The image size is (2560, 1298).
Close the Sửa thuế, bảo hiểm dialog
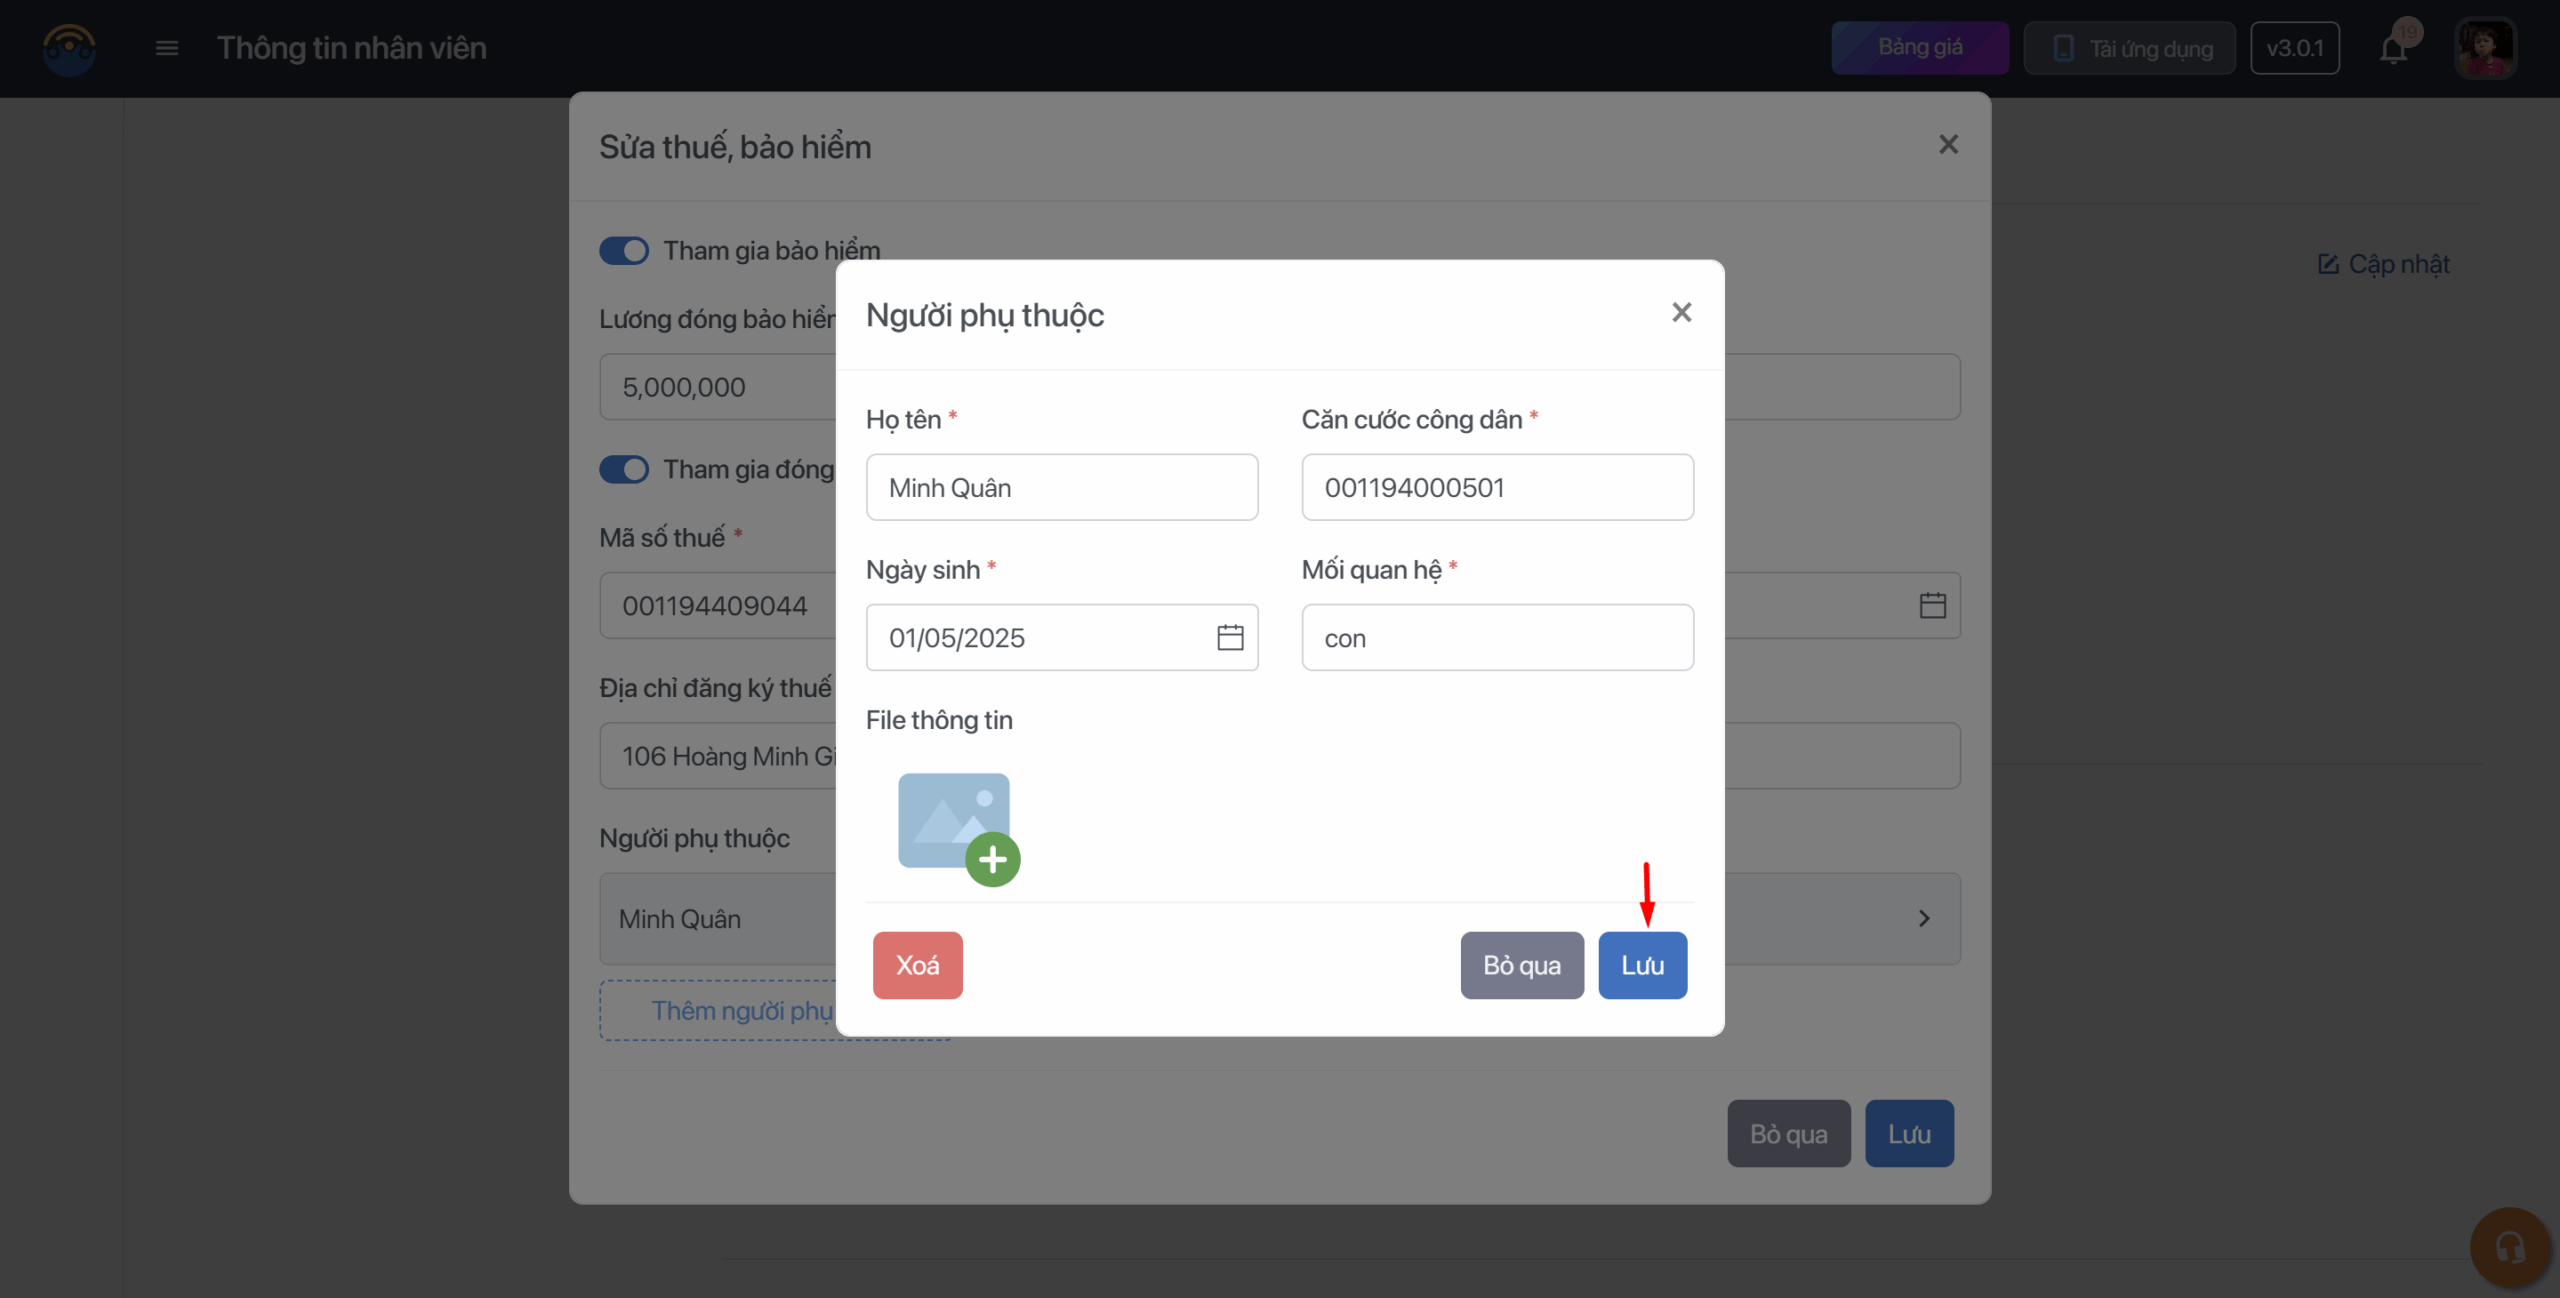click(x=1948, y=145)
